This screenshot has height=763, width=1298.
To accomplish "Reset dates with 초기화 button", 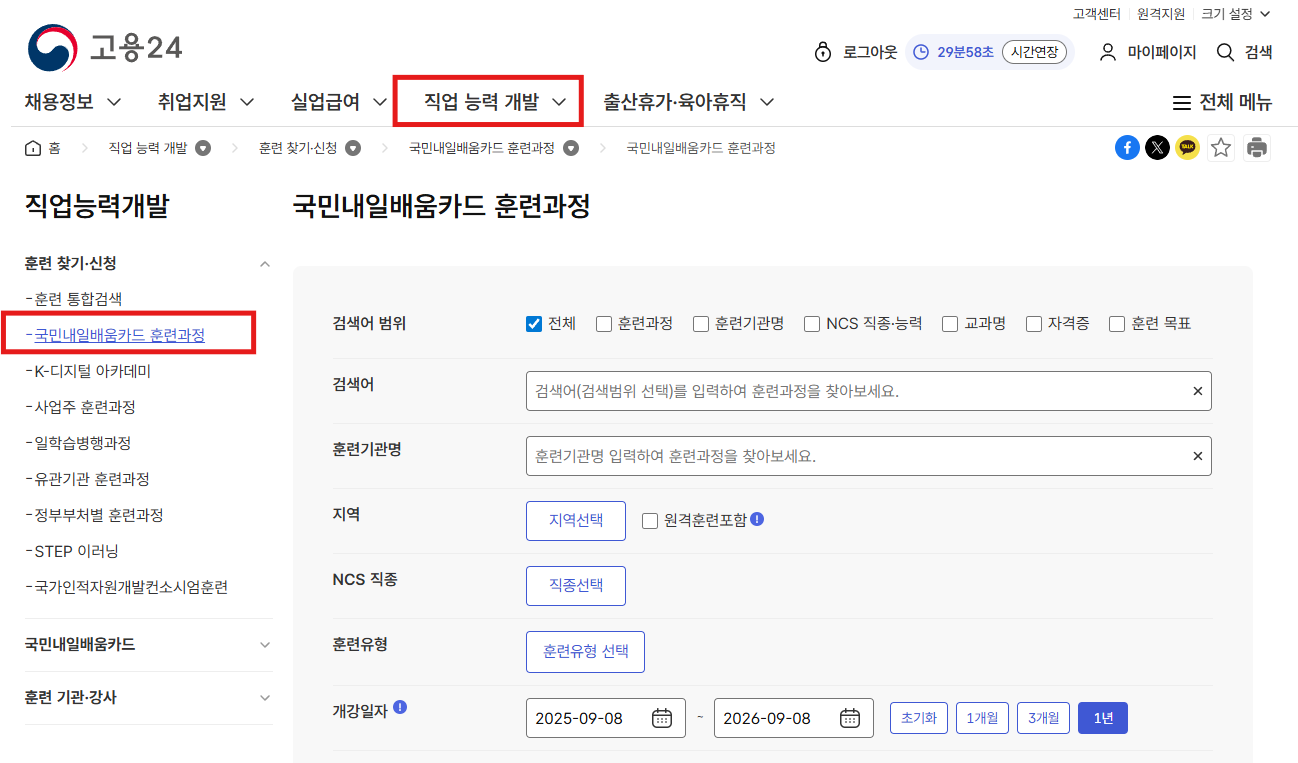I will coord(918,718).
